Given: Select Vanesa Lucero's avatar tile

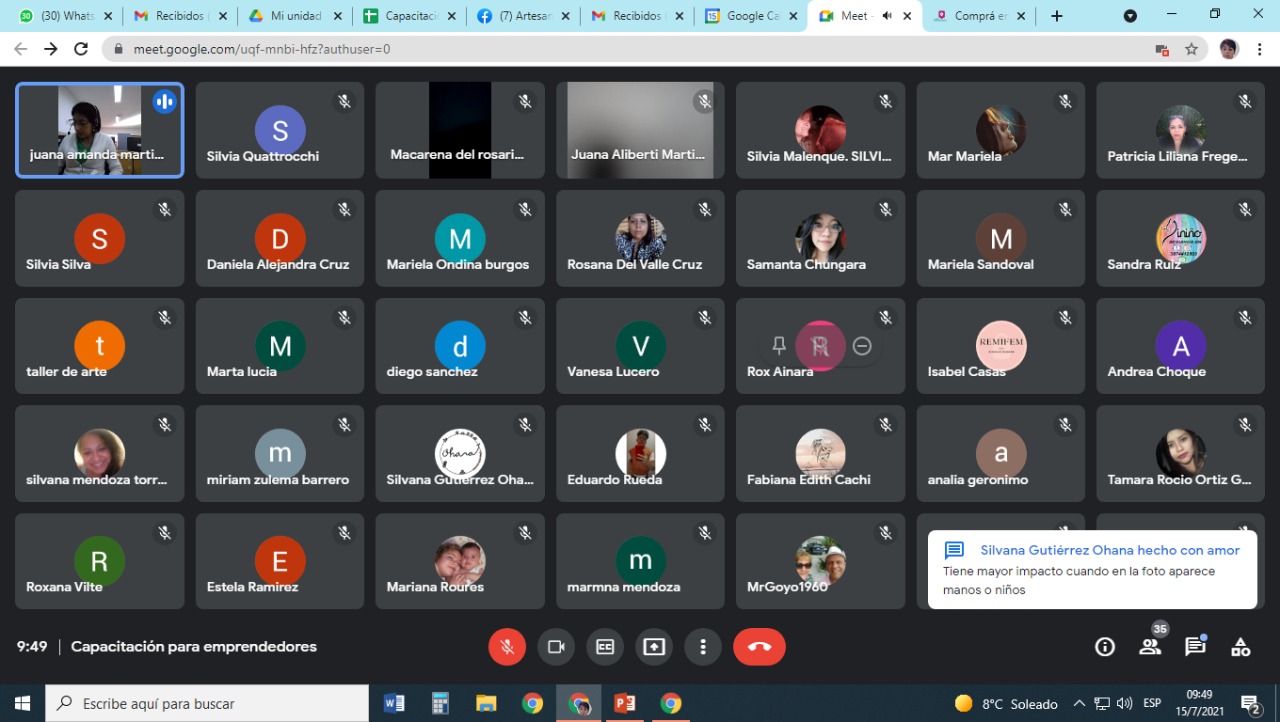Looking at the screenshot, I should (x=640, y=346).
